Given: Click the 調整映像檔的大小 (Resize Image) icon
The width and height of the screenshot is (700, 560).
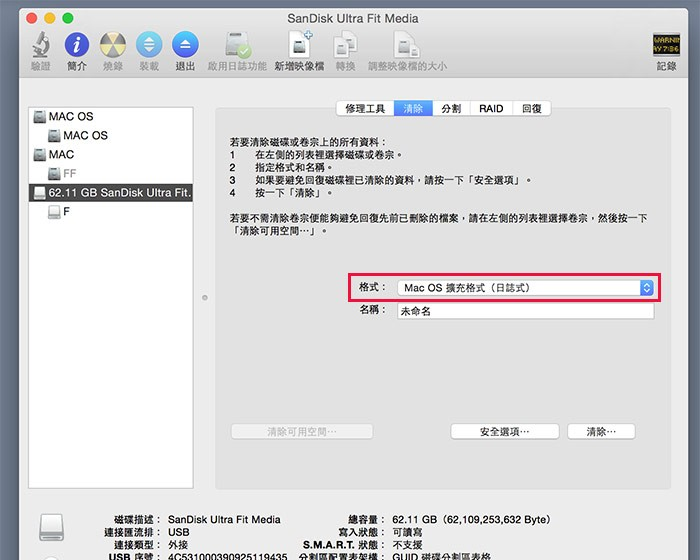Looking at the screenshot, I should [407, 45].
